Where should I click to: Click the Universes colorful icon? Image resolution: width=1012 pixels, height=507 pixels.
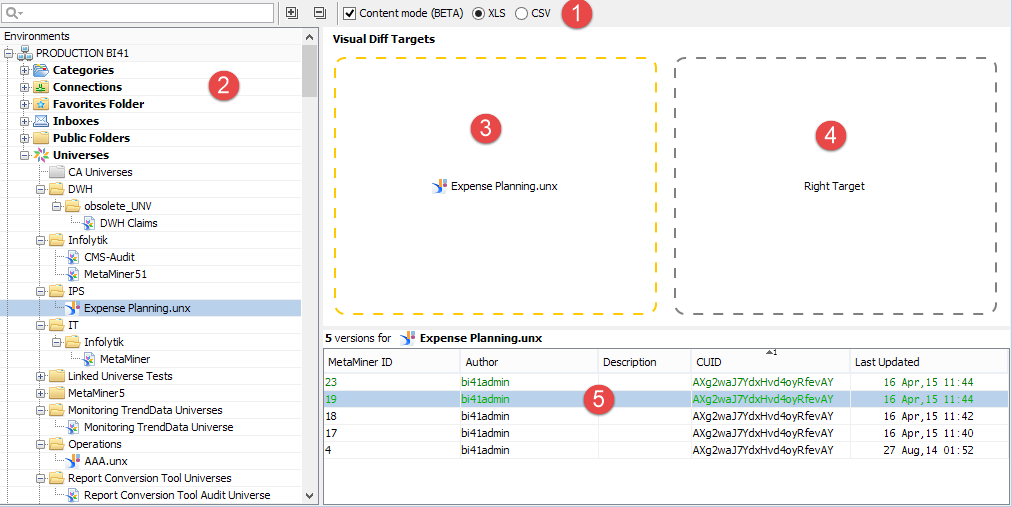coord(41,155)
